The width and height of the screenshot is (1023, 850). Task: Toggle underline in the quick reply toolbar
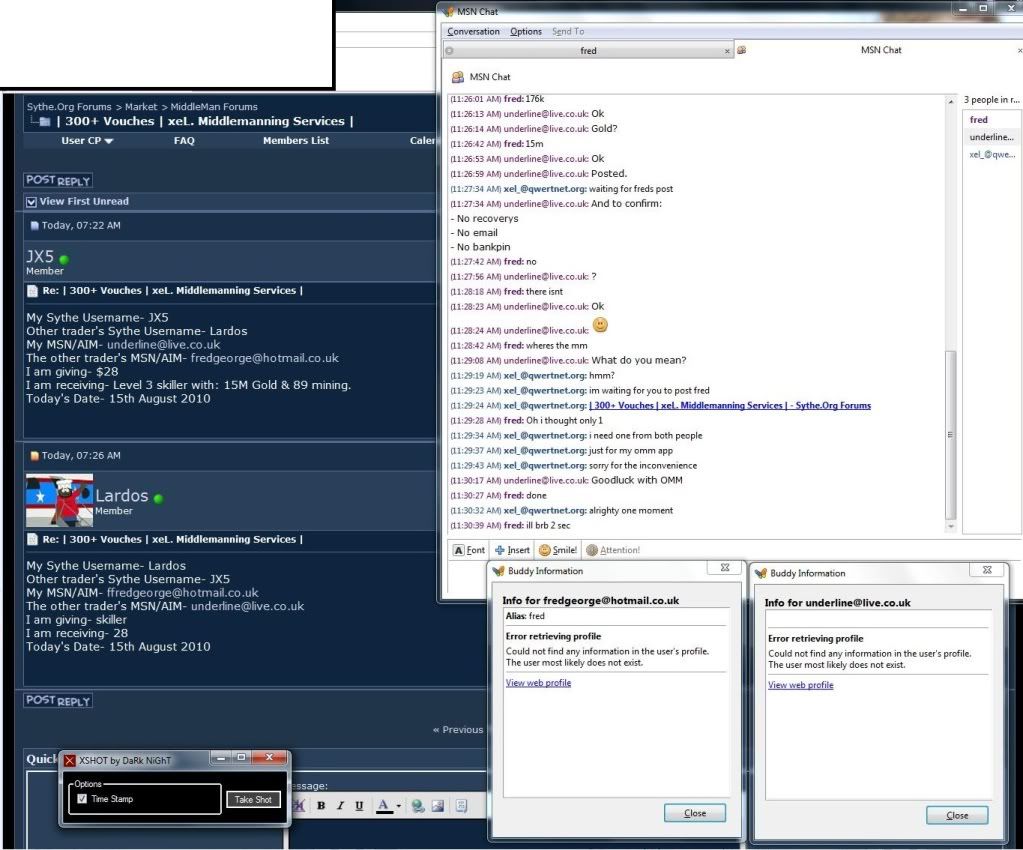(x=359, y=806)
